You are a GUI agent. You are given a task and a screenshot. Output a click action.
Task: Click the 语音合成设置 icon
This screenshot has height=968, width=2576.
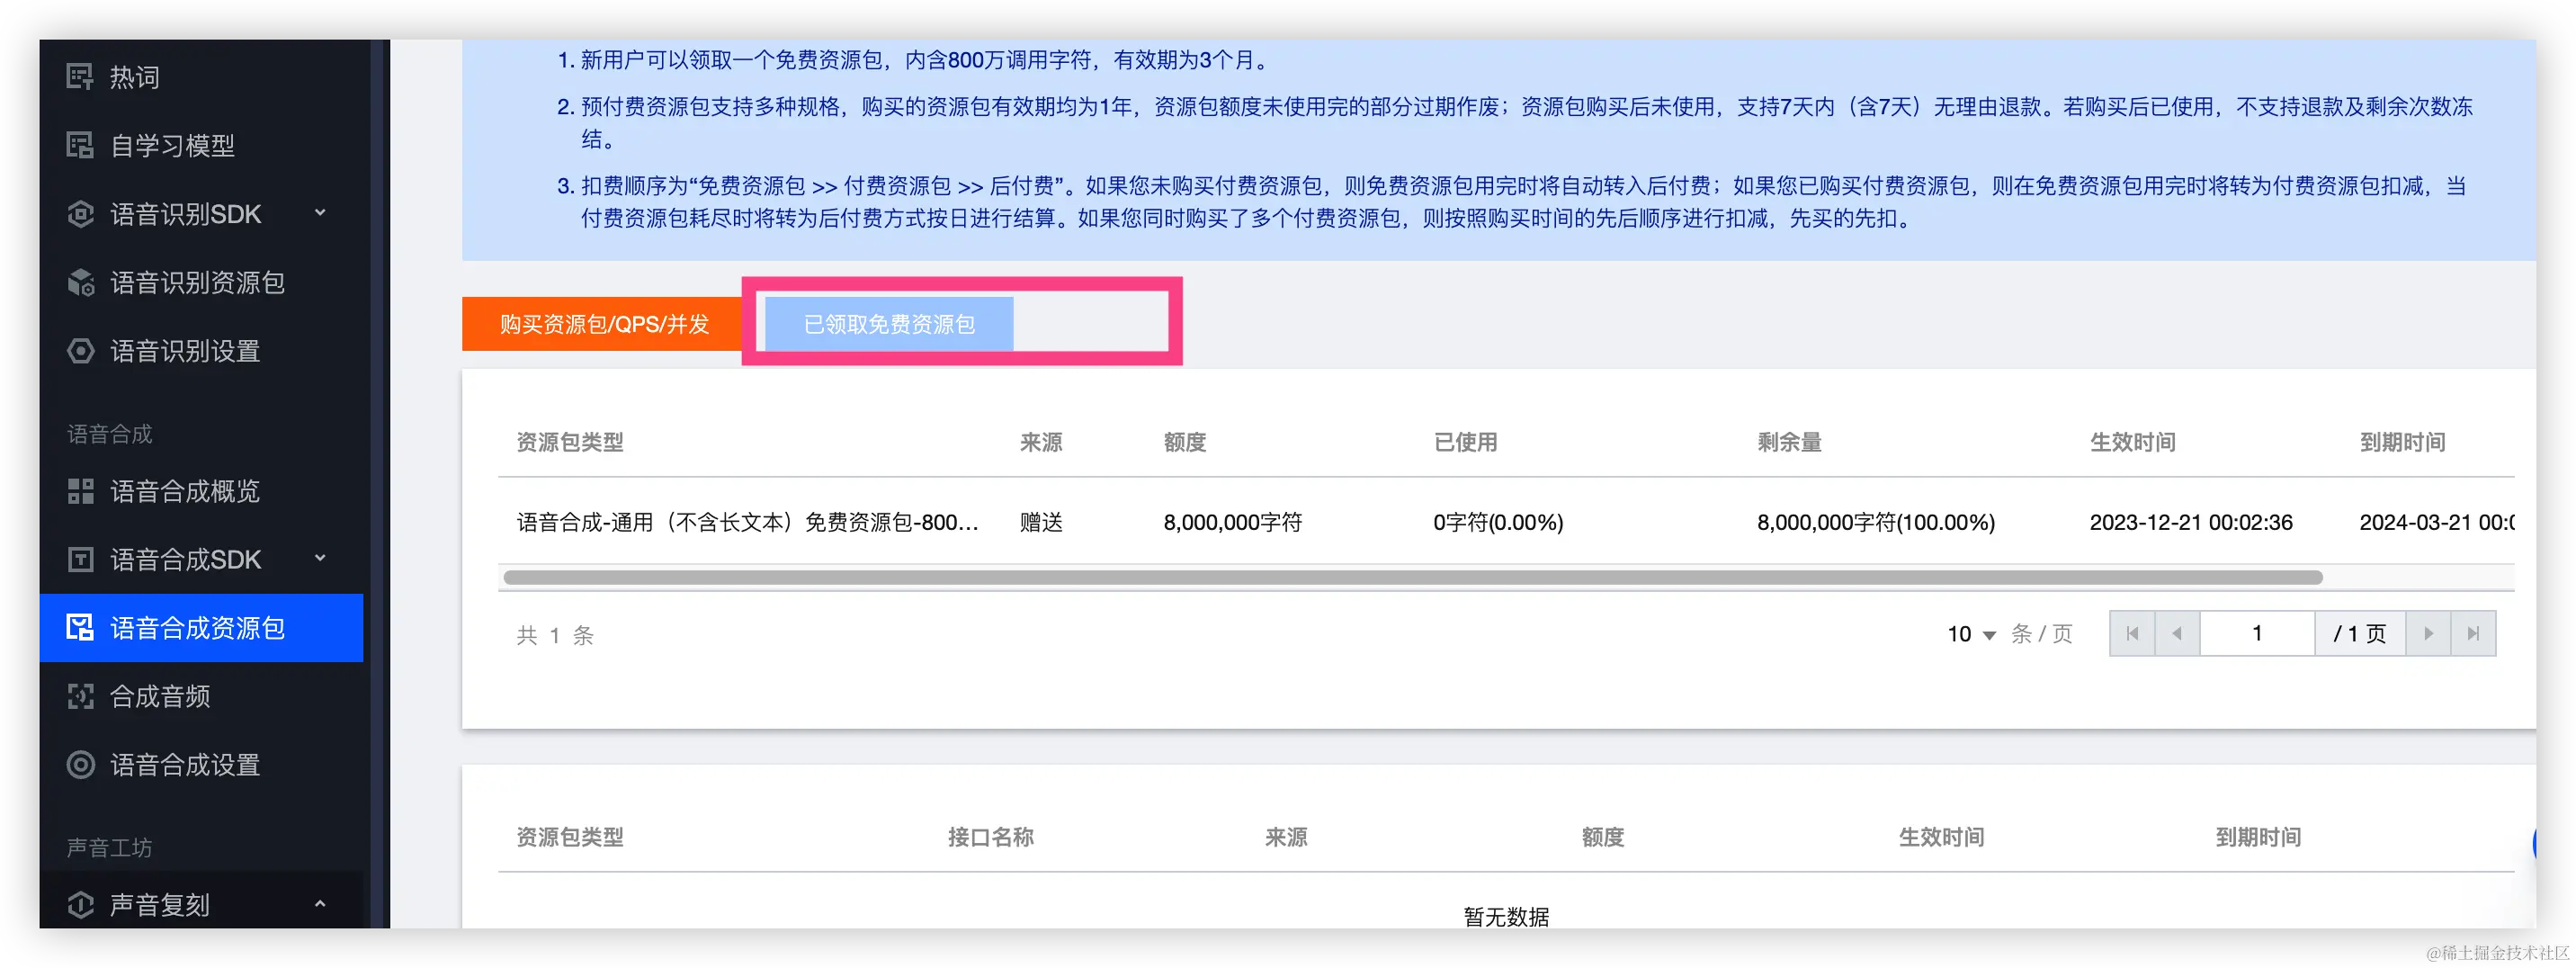(x=80, y=765)
